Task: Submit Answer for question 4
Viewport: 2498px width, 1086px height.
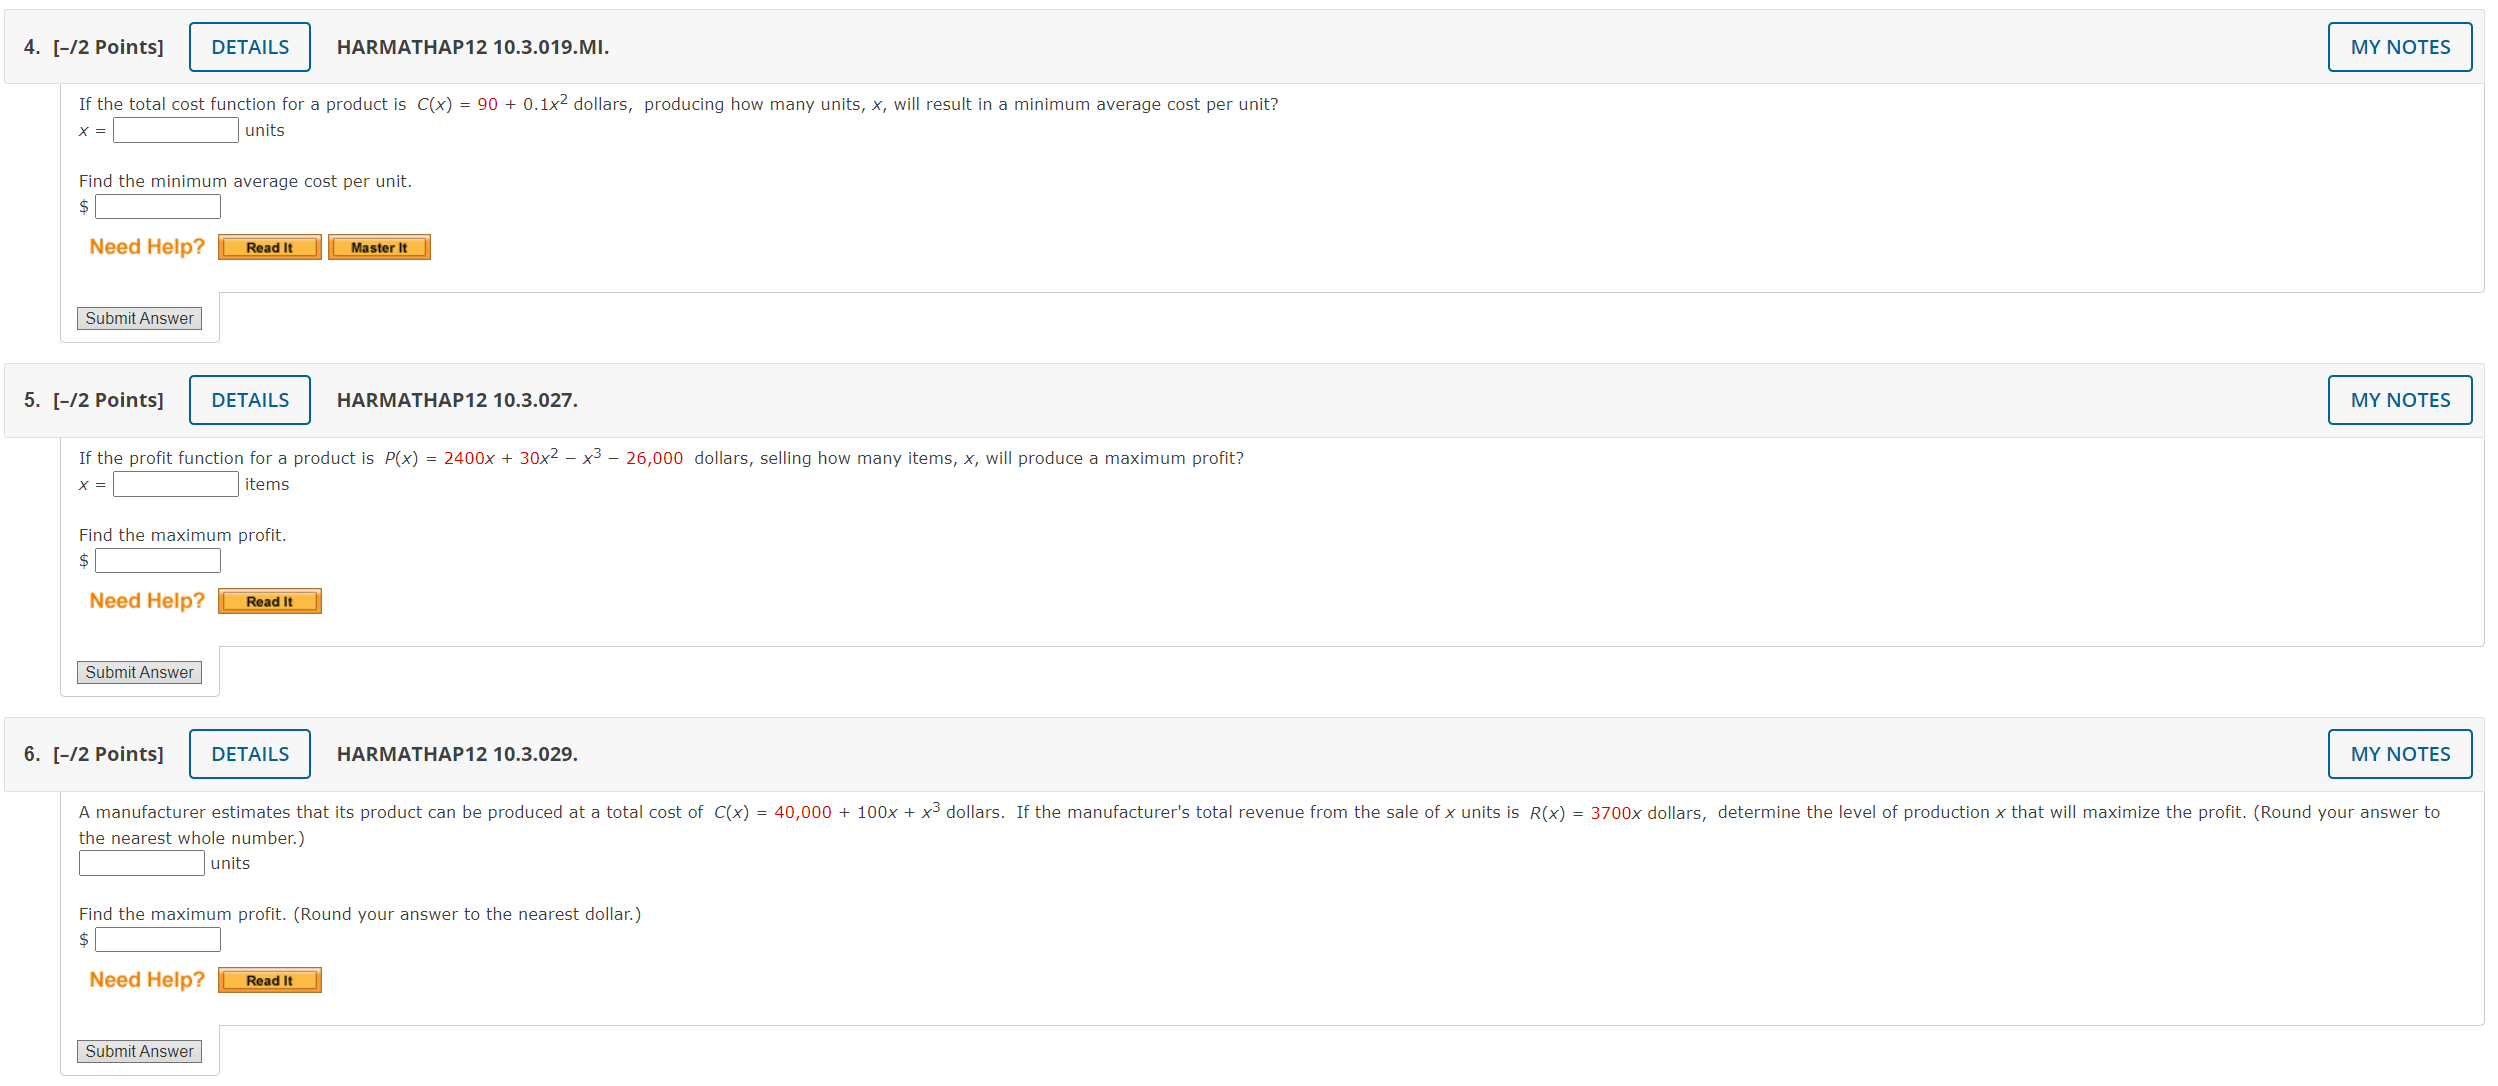Action: click(x=139, y=319)
